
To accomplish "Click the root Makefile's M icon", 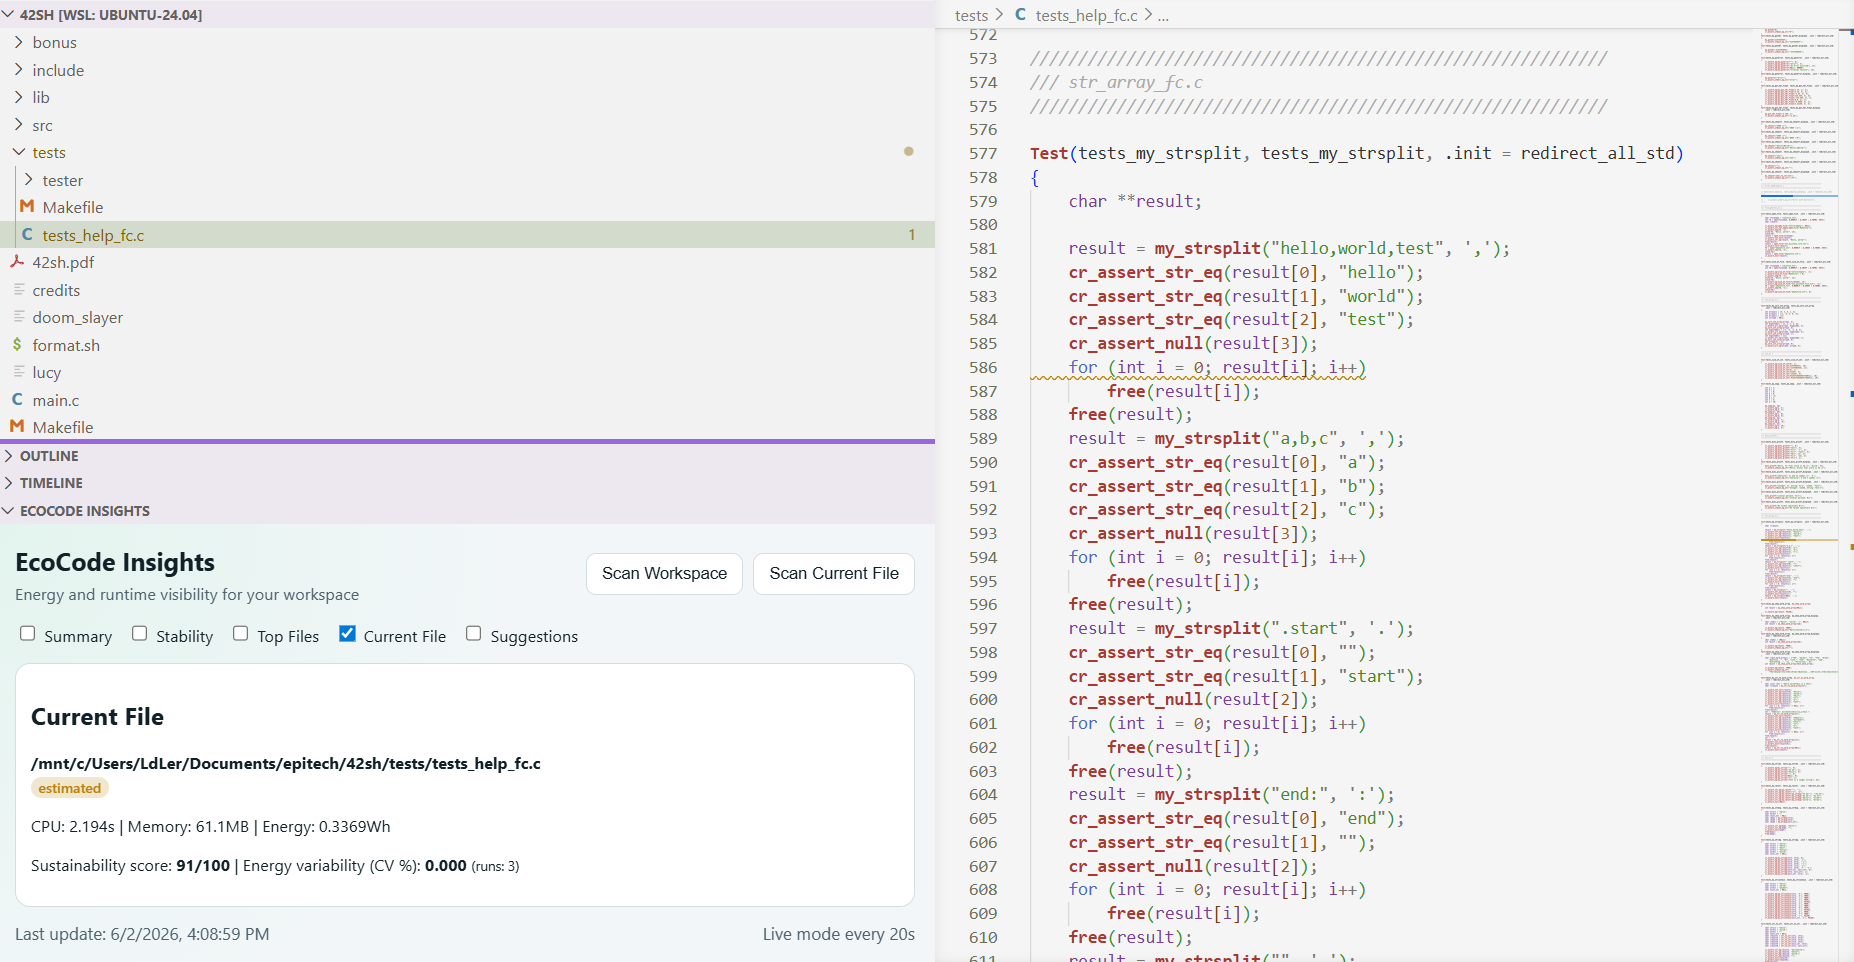I will coord(17,426).
